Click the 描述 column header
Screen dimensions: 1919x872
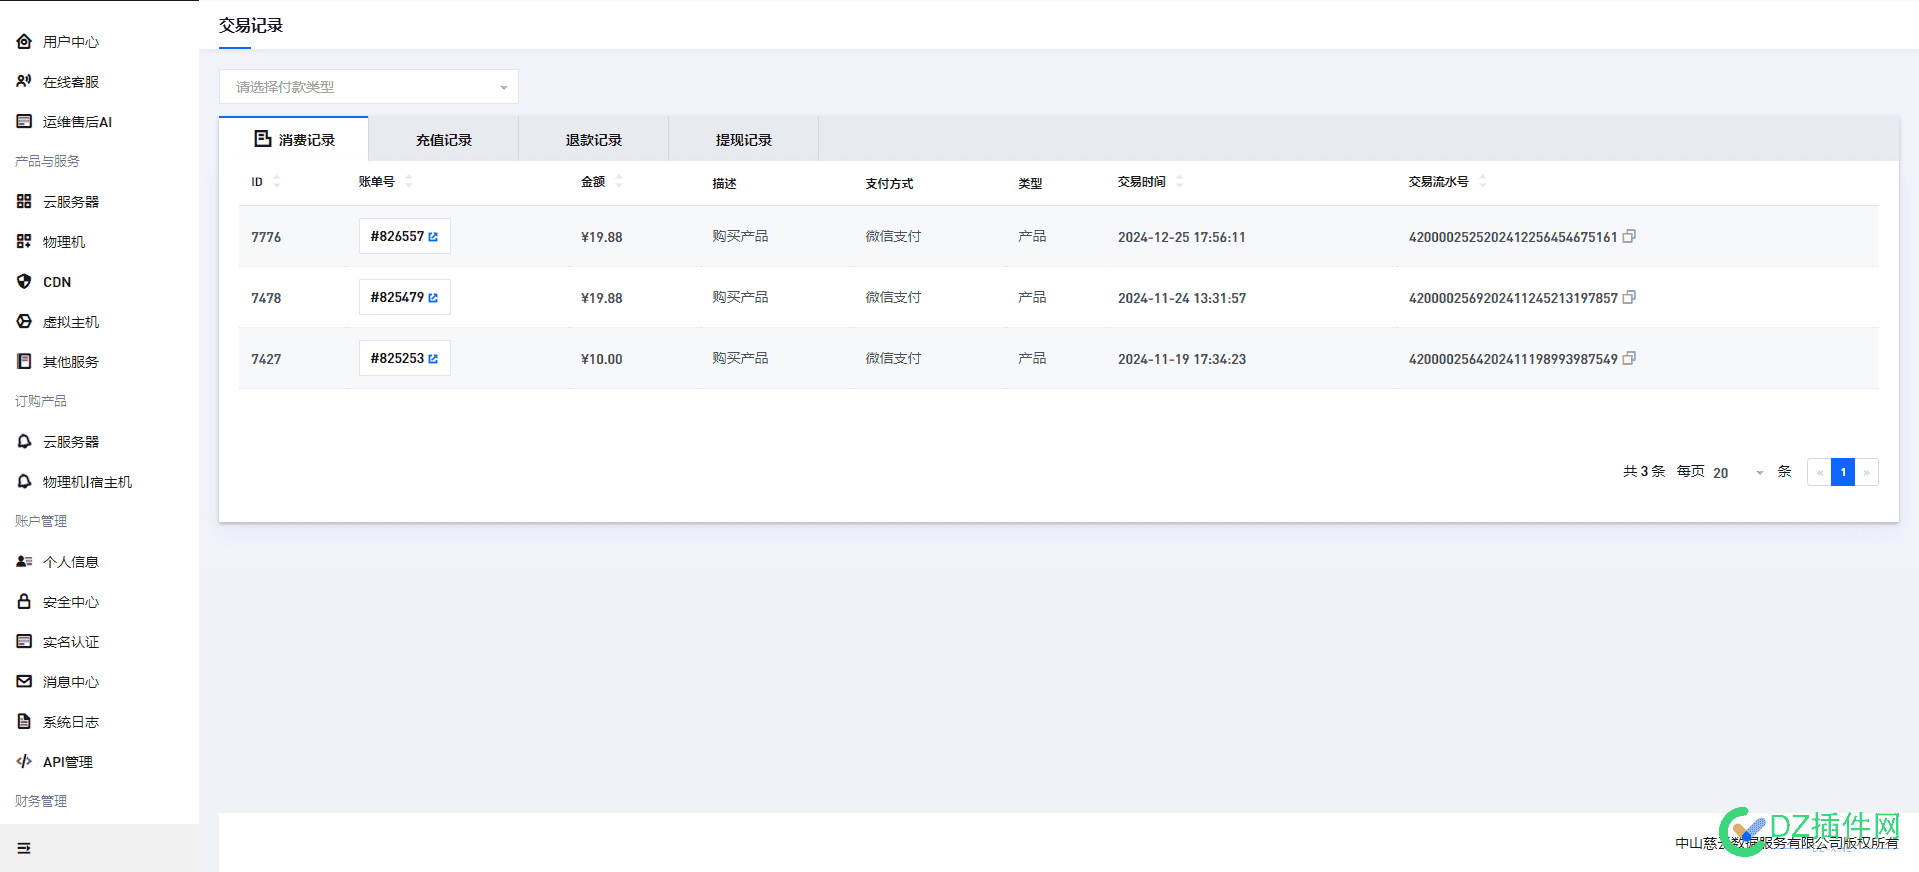click(x=724, y=183)
